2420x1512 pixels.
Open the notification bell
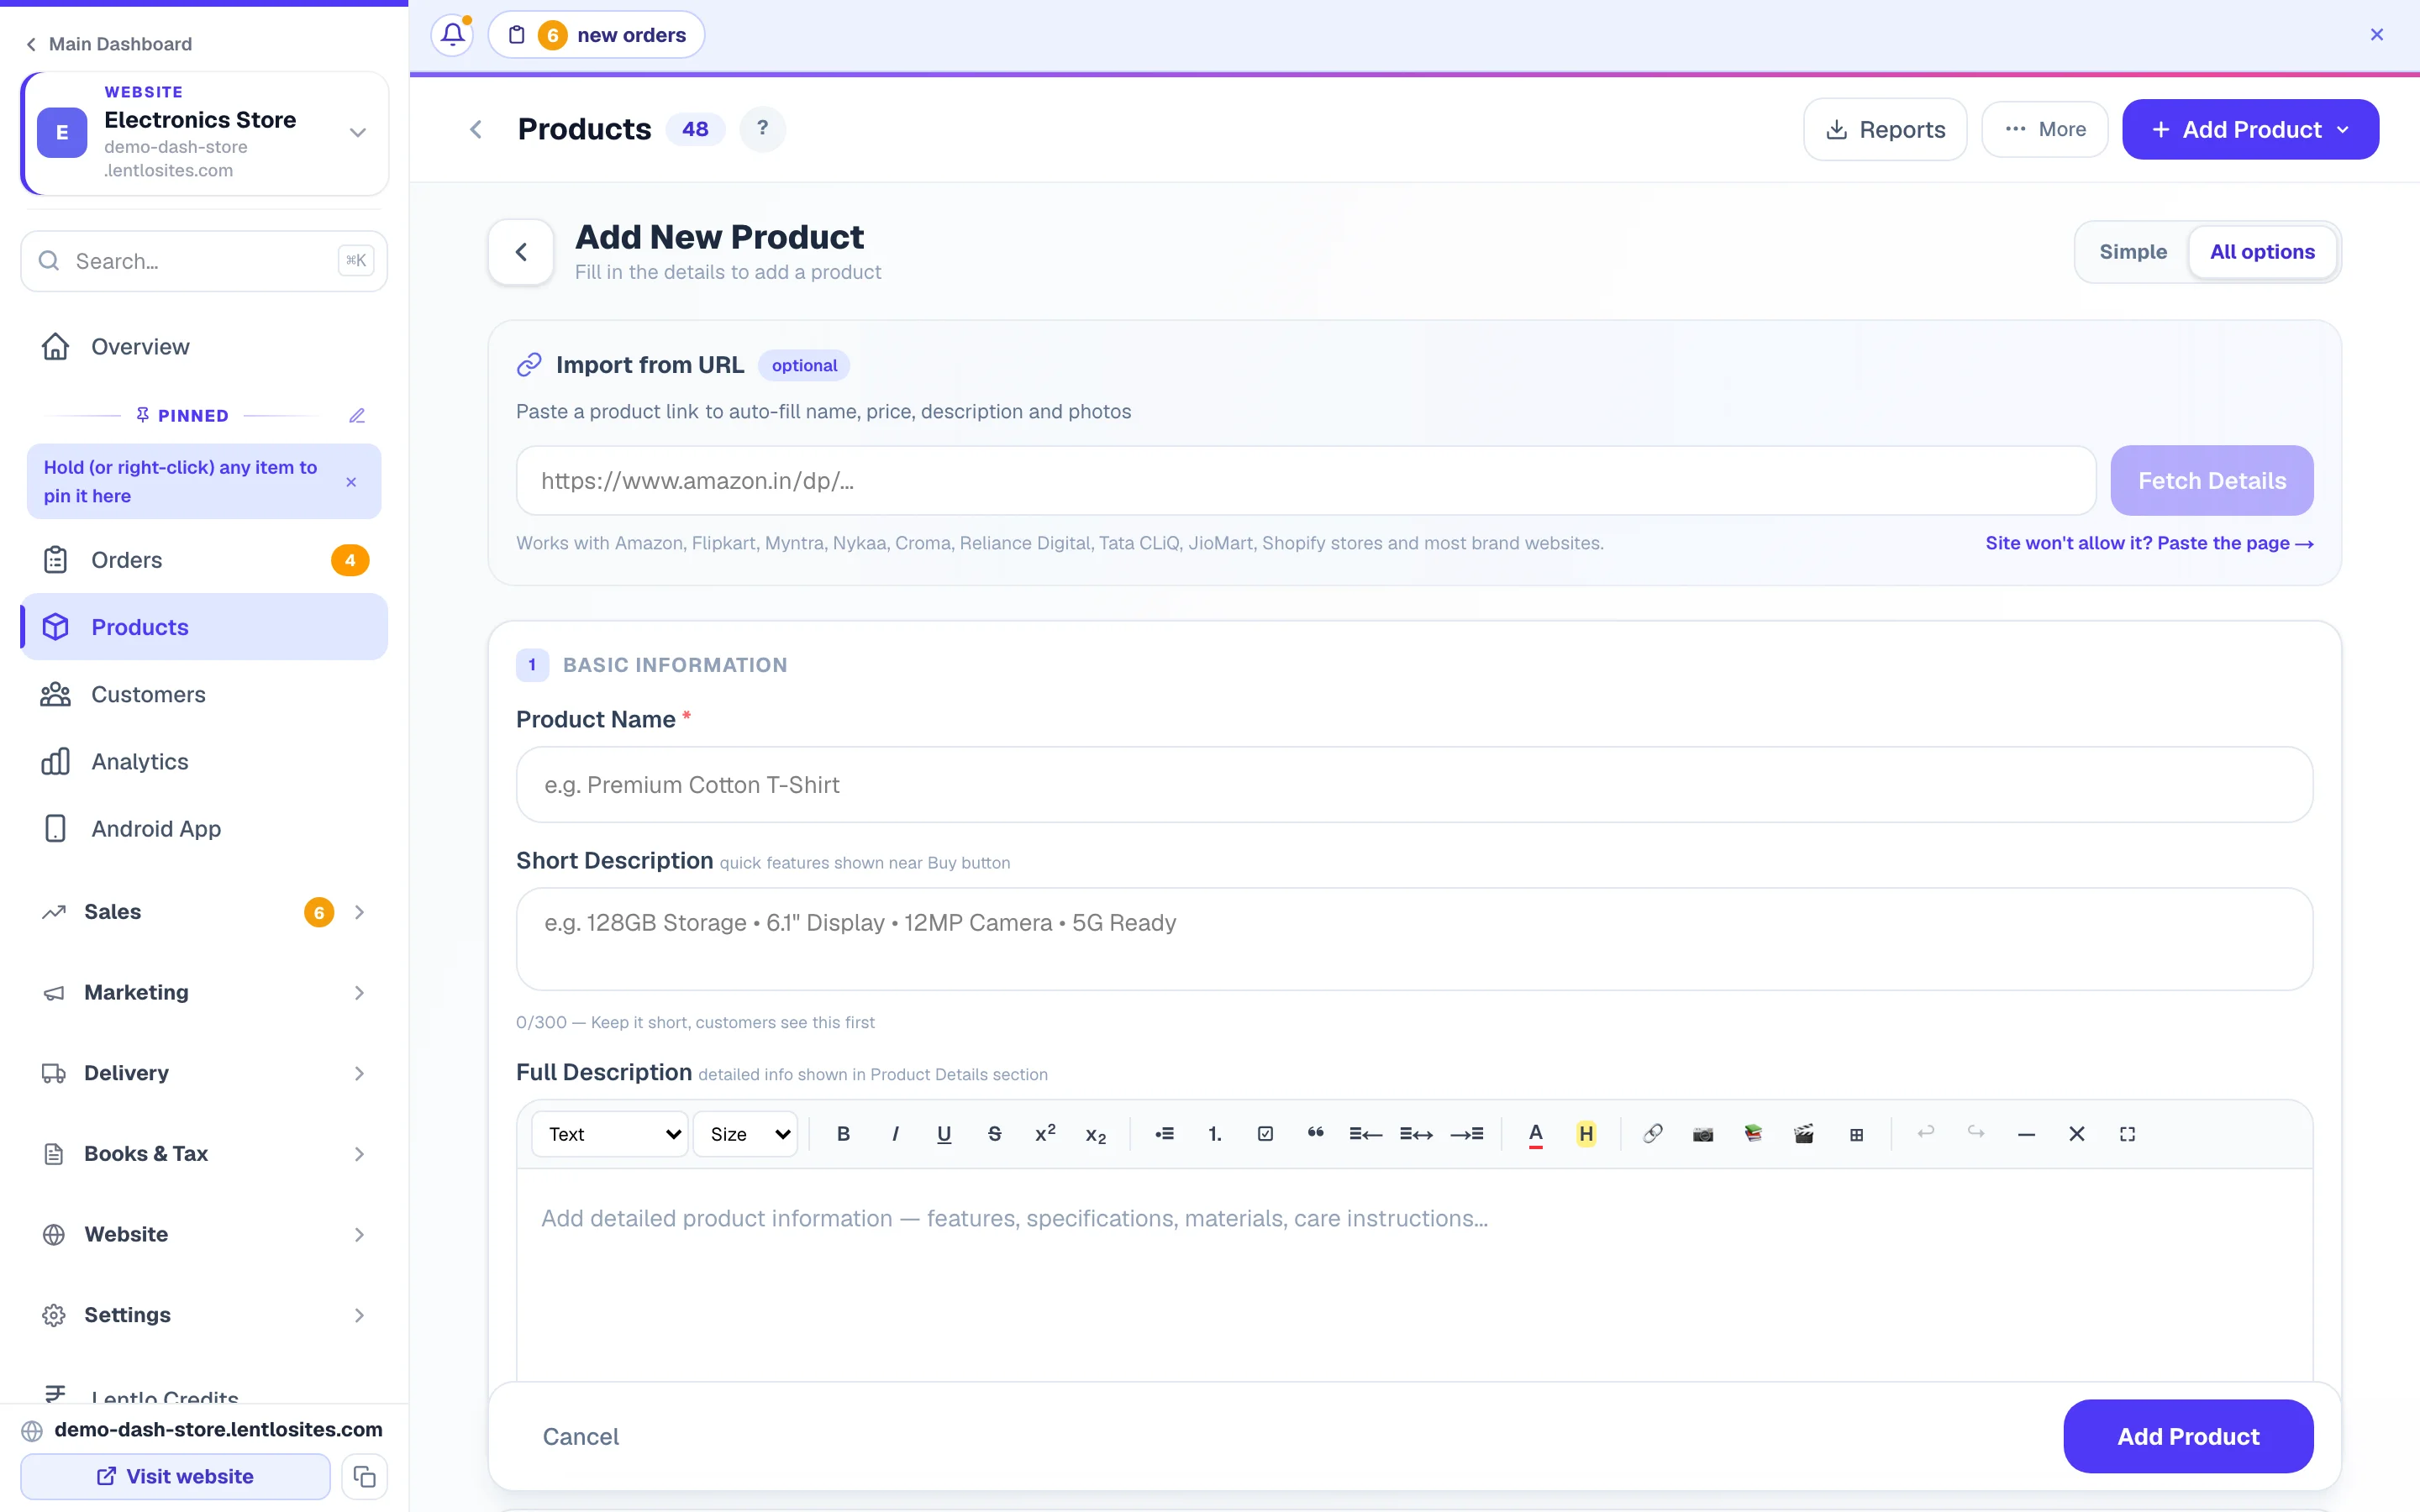[453, 35]
